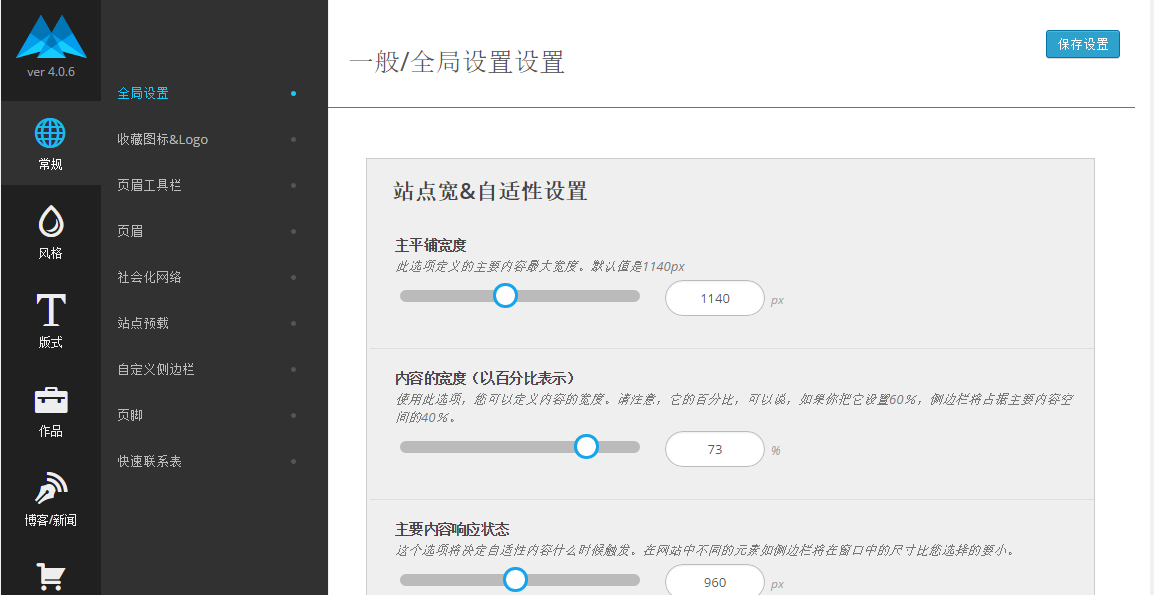Open the T 版式 typography section
This screenshot has height=595, width=1154.
tap(50, 311)
